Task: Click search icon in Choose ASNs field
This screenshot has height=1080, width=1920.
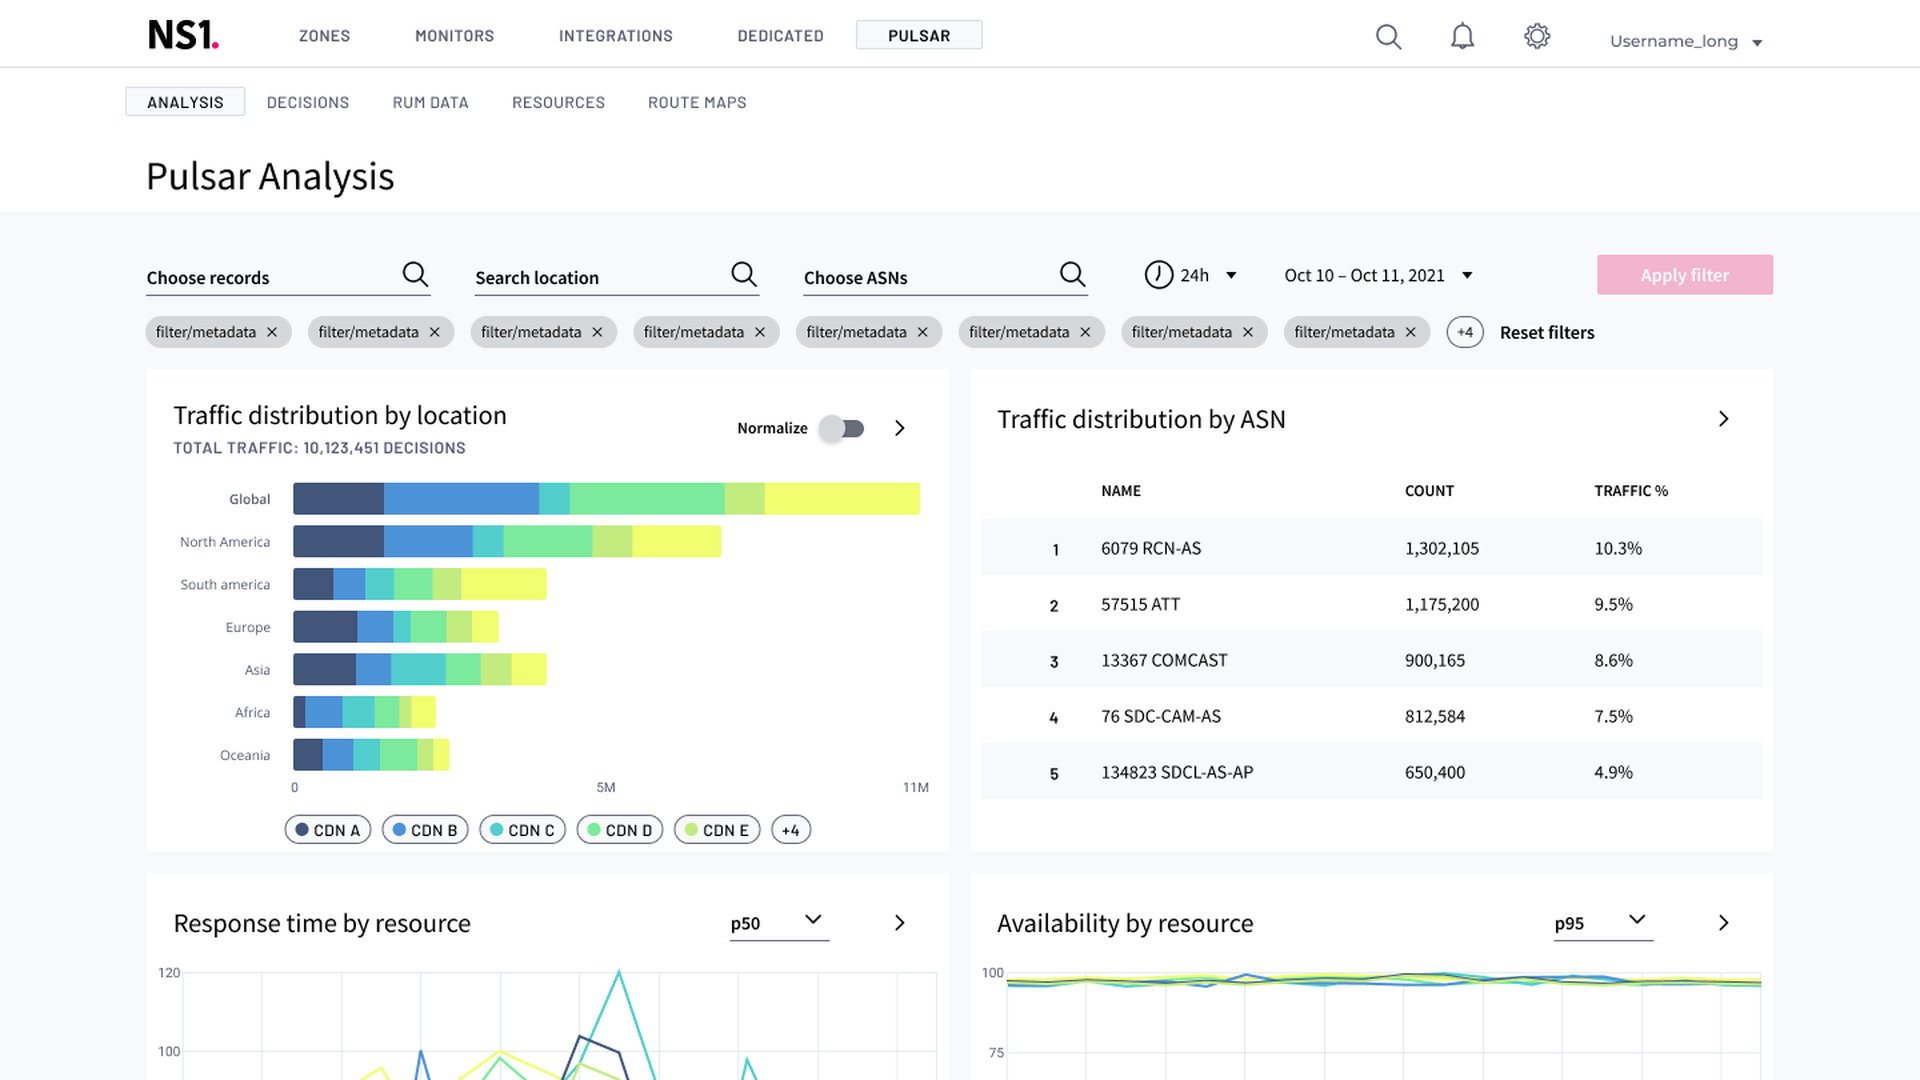Action: pyautogui.click(x=1072, y=274)
